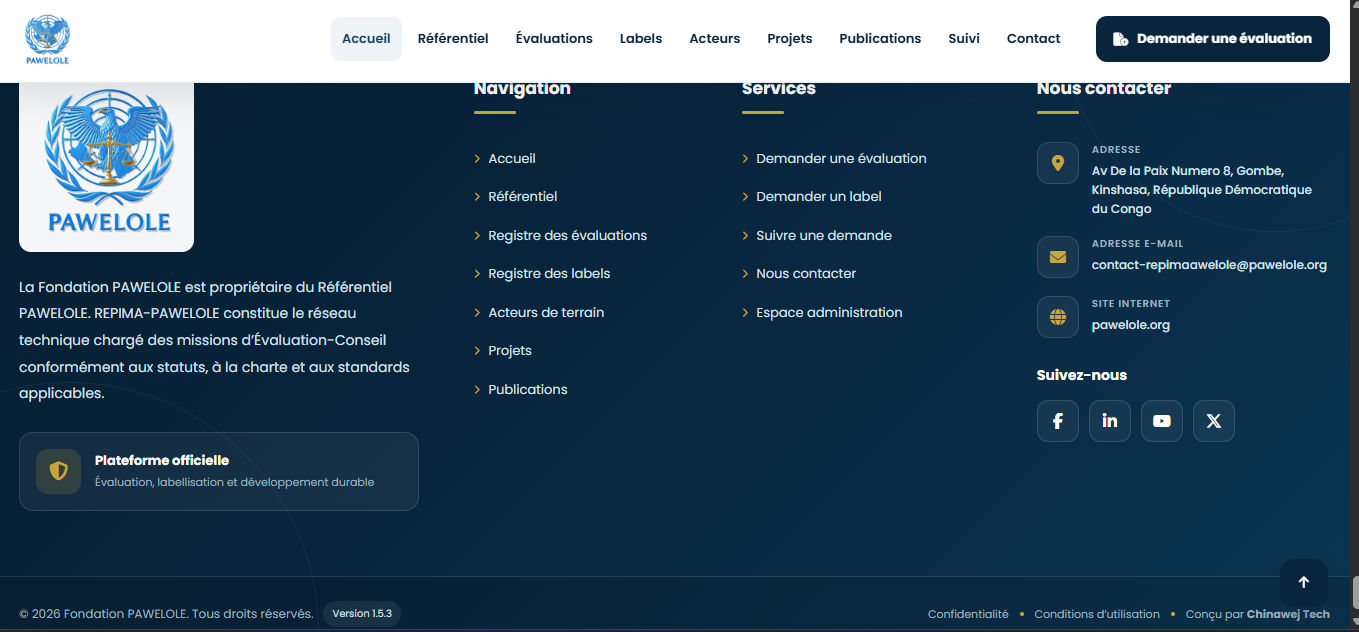Viewport: 1359px width, 632px height.
Task: Click the copyright Fondation PAWELOLE text
Action: (x=166, y=614)
